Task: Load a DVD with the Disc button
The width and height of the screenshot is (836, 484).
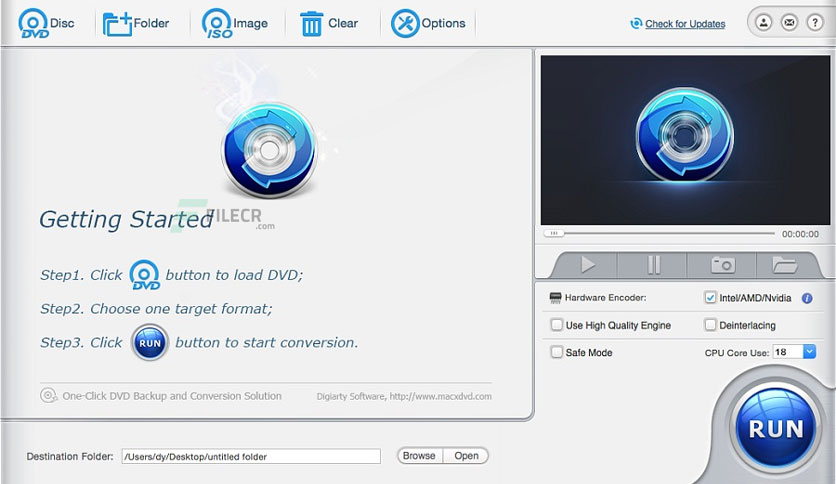Action: 46,23
